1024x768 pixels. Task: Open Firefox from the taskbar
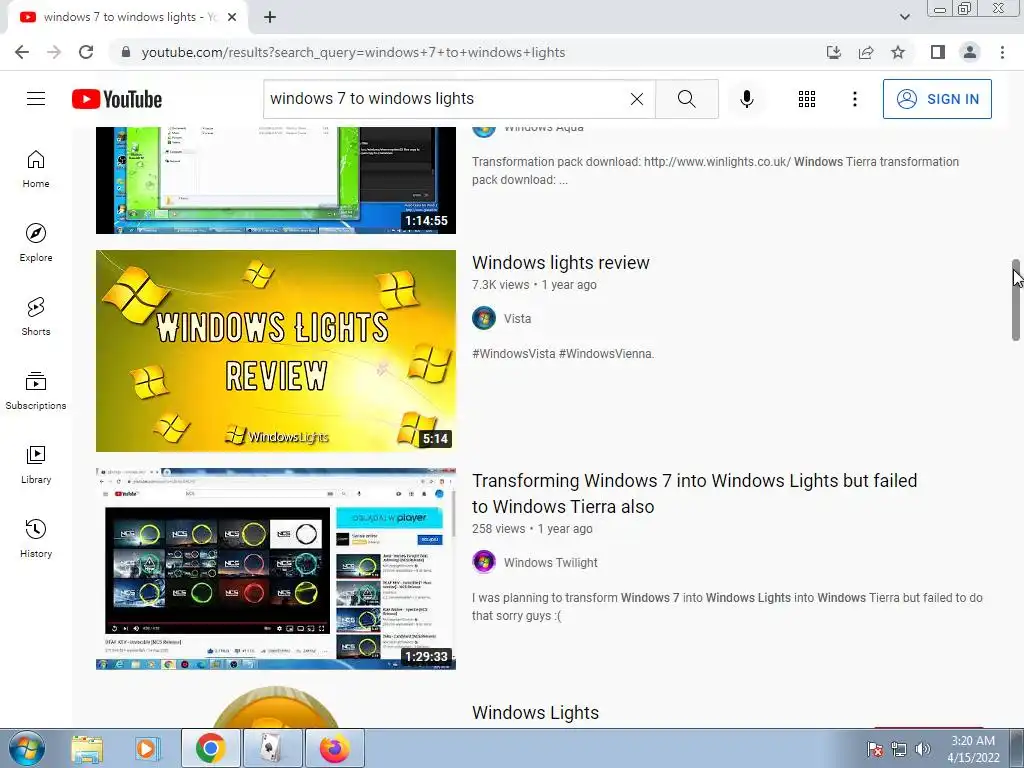click(x=334, y=748)
